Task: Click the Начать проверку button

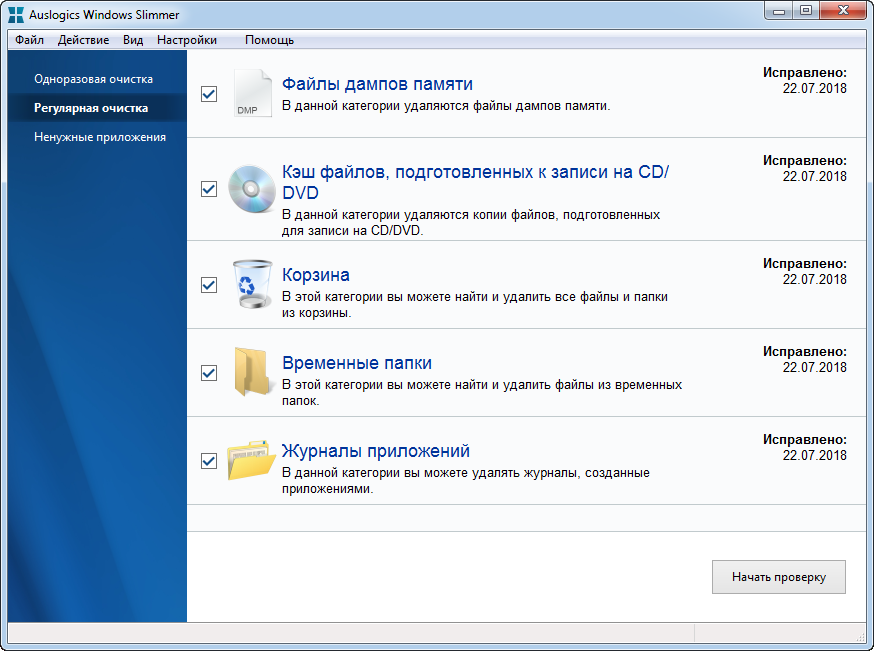Action: click(779, 577)
